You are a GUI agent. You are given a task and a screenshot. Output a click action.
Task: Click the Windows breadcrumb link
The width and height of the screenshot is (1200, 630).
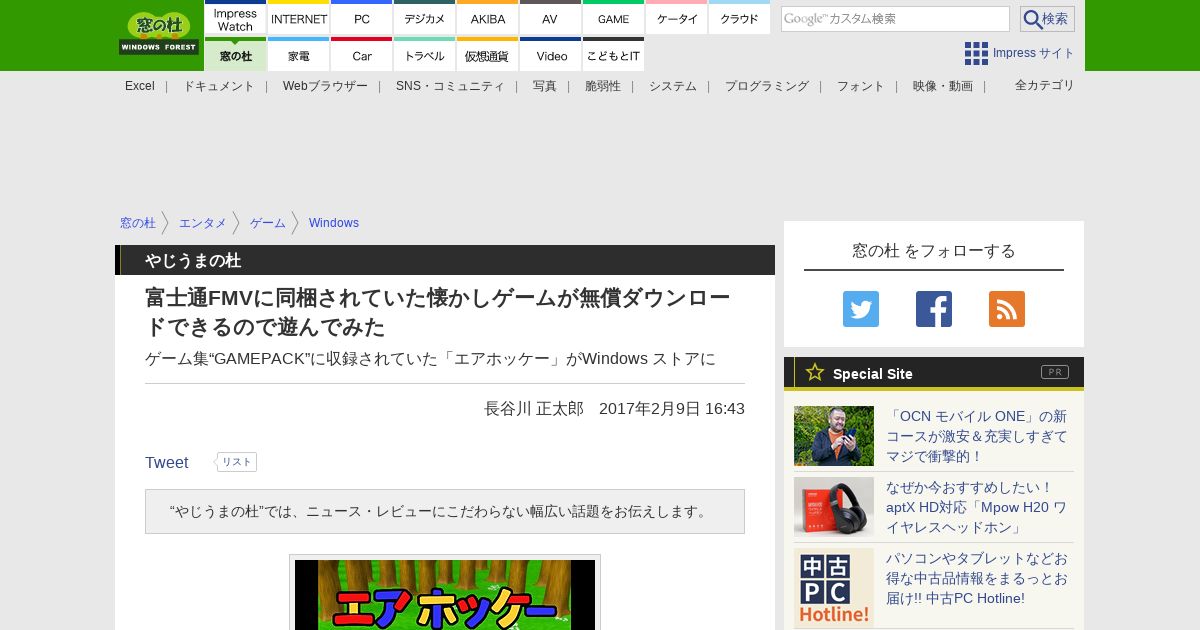[334, 223]
